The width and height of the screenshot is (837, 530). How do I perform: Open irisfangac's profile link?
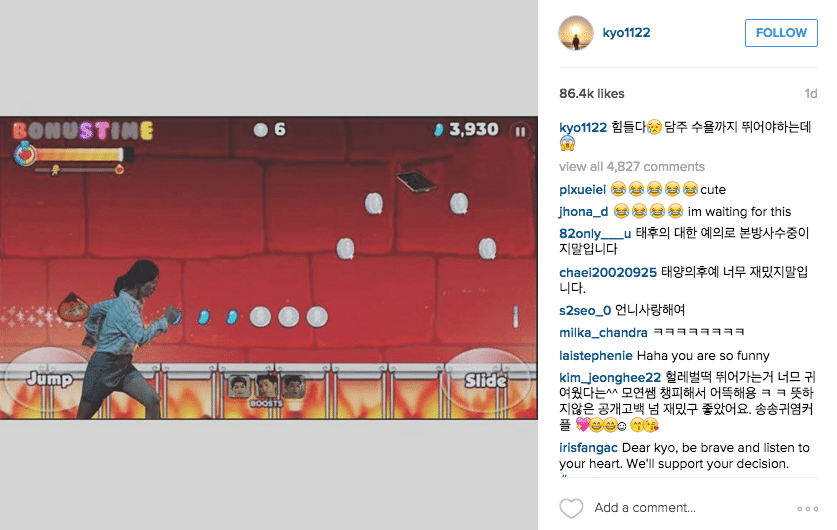[x=588, y=448]
